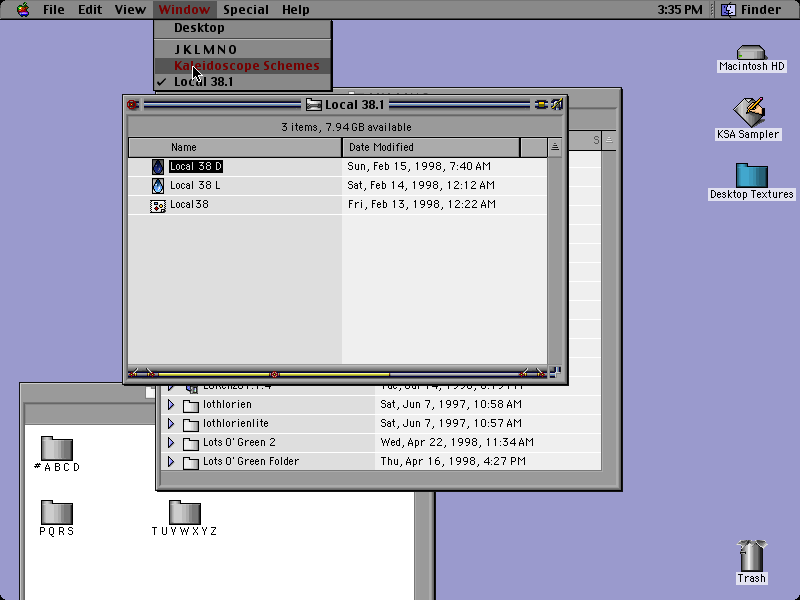
Task: Click the Thu, Apr 16, 1998 date cell
Action: click(x=453, y=461)
